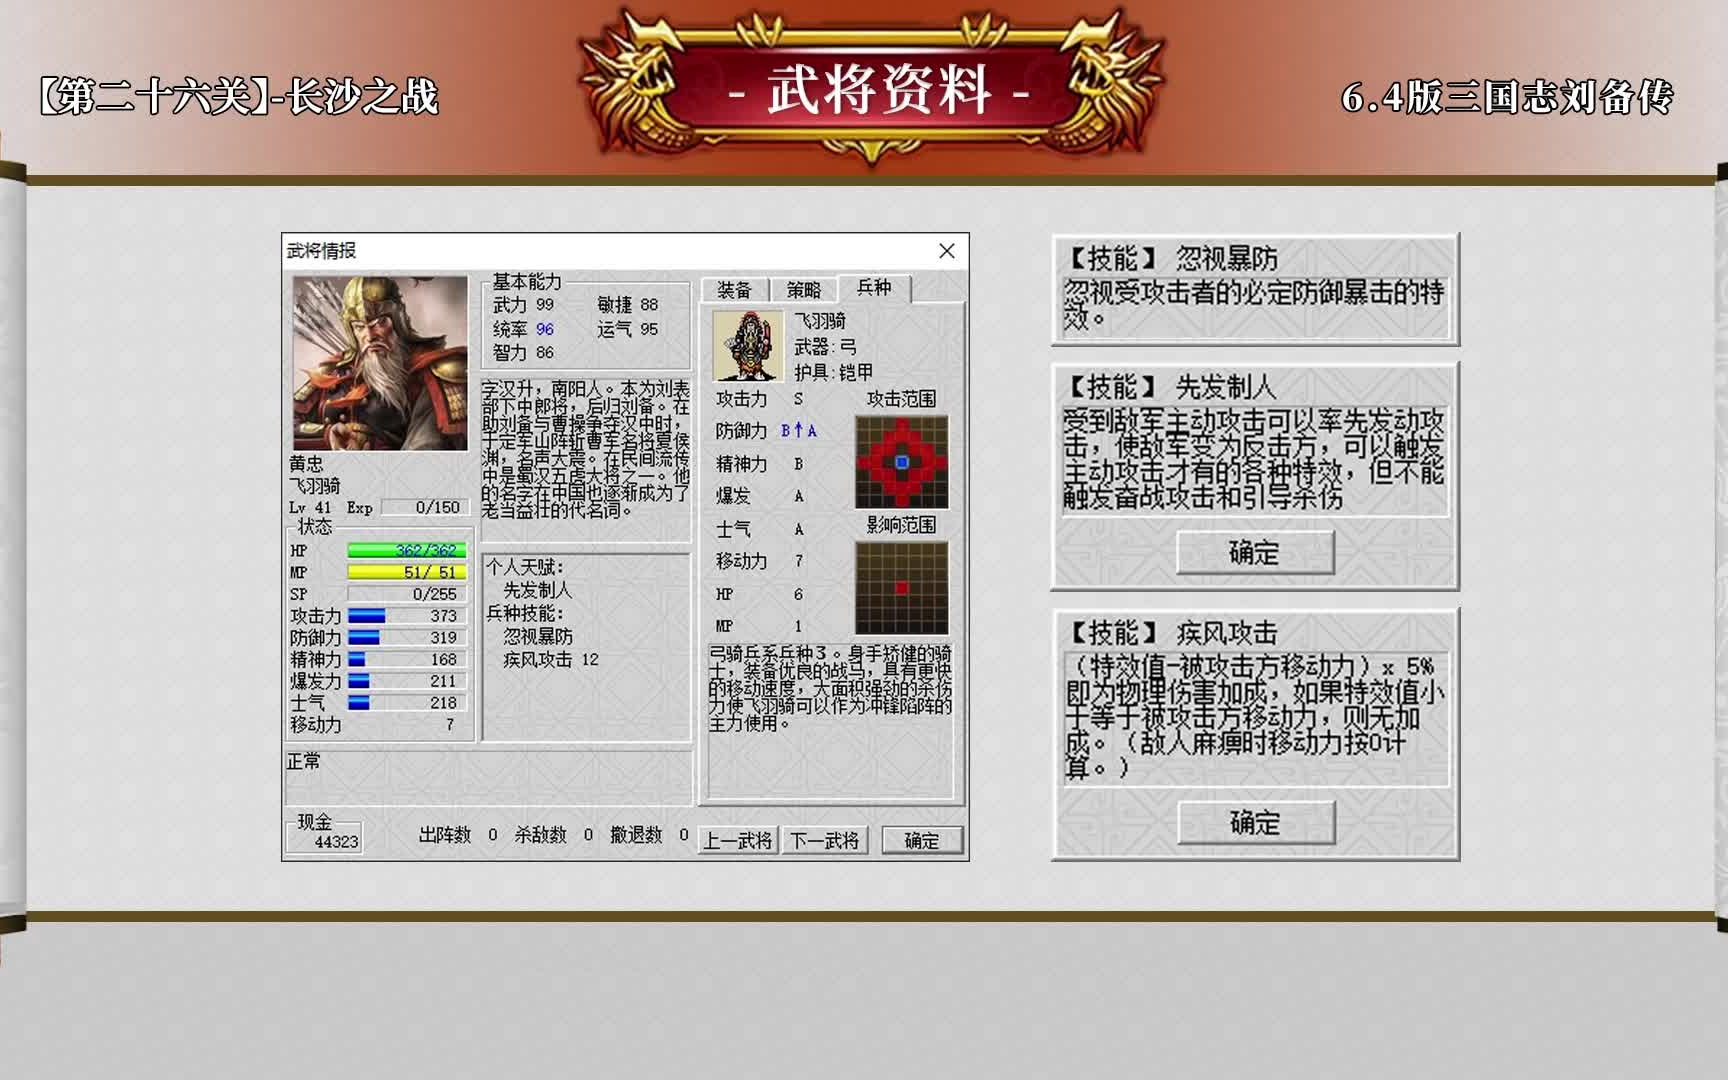Click the 士气 218 stat bar

point(406,703)
